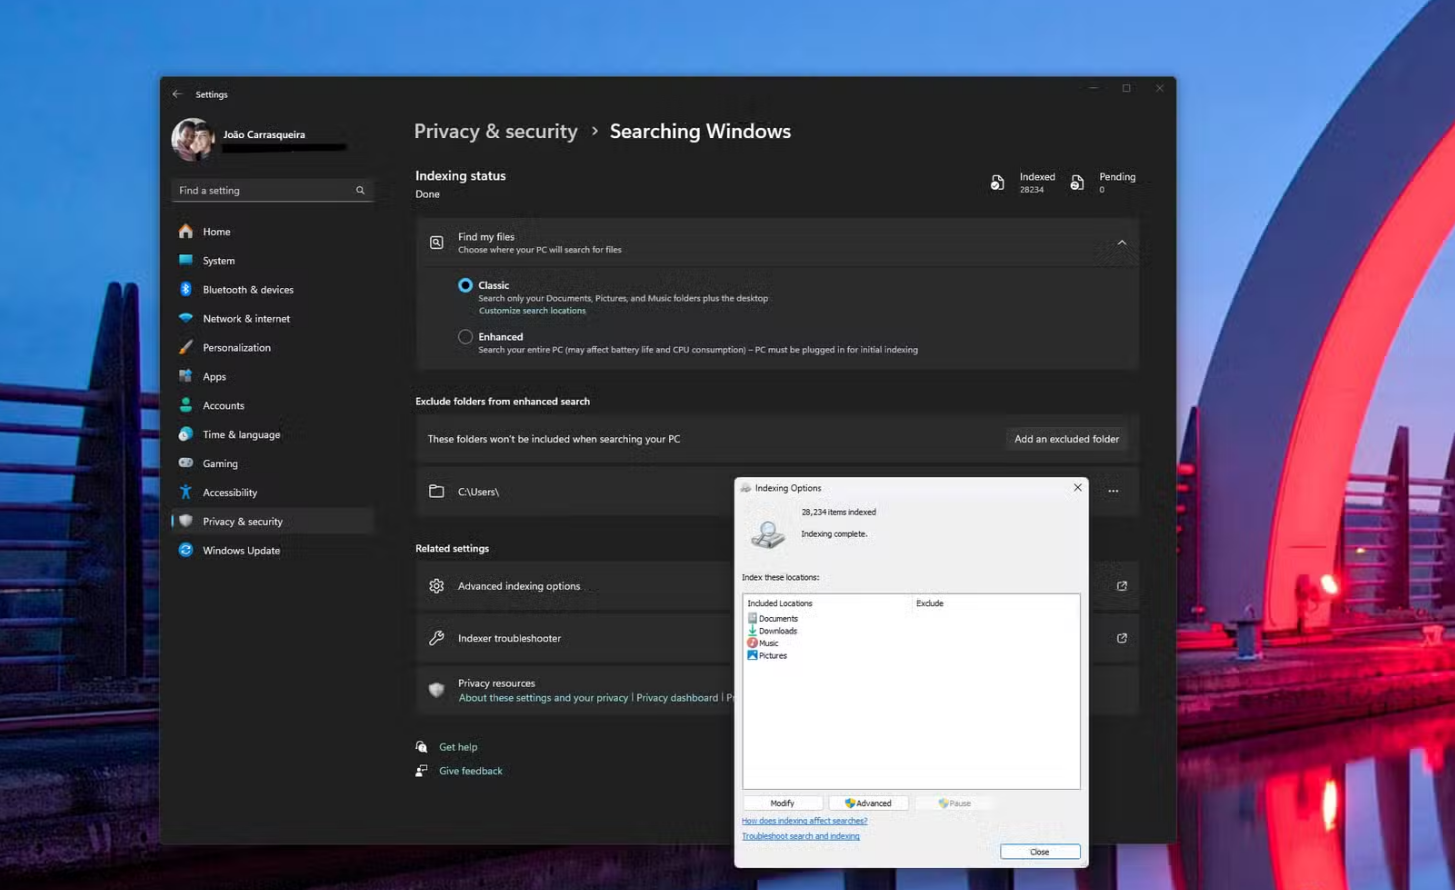Click the Indexing Options title bar X

coord(1077,488)
